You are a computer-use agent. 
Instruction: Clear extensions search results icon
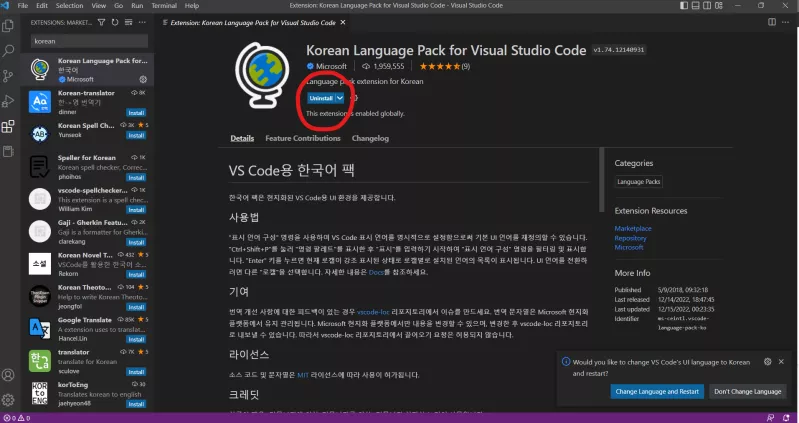(128, 22)
